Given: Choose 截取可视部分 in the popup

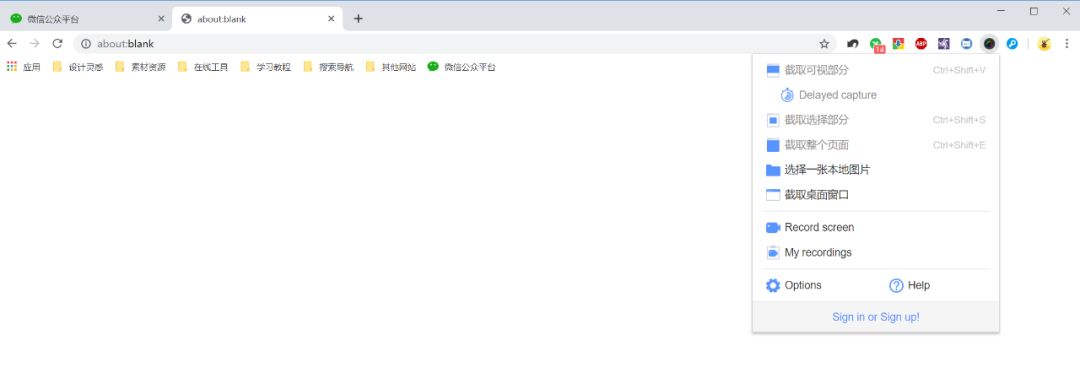Looking at the screenshot, I should (875, 70).
